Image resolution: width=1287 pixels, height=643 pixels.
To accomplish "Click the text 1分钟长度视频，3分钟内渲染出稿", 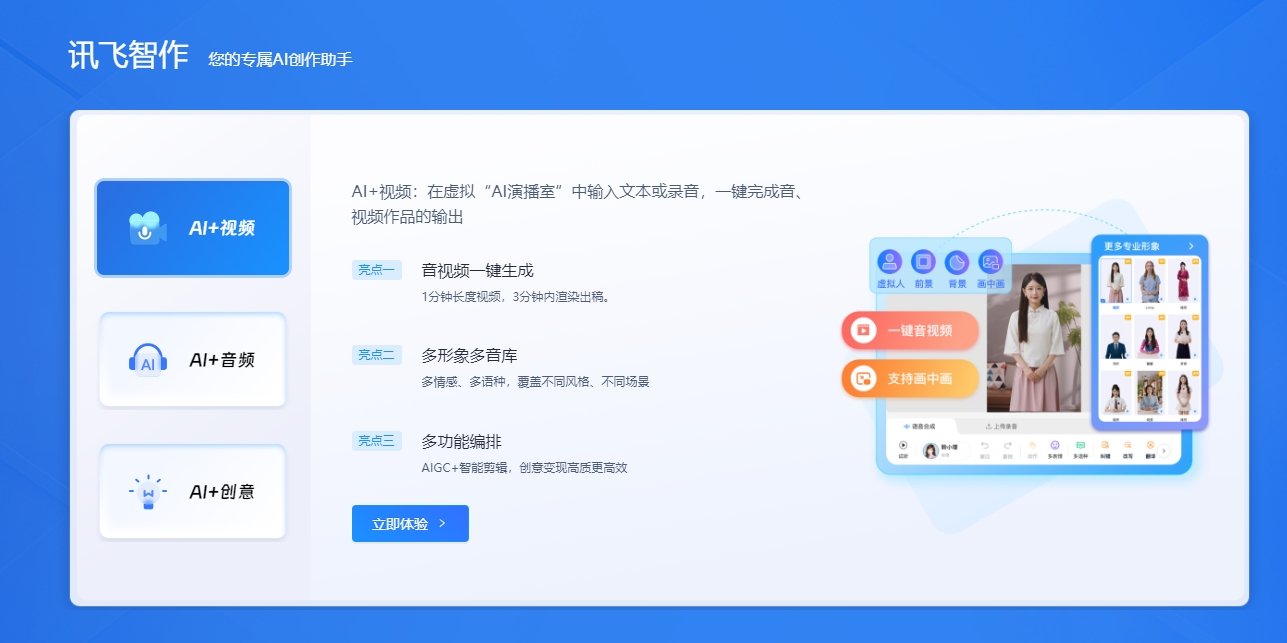I will tap(516, 296).
